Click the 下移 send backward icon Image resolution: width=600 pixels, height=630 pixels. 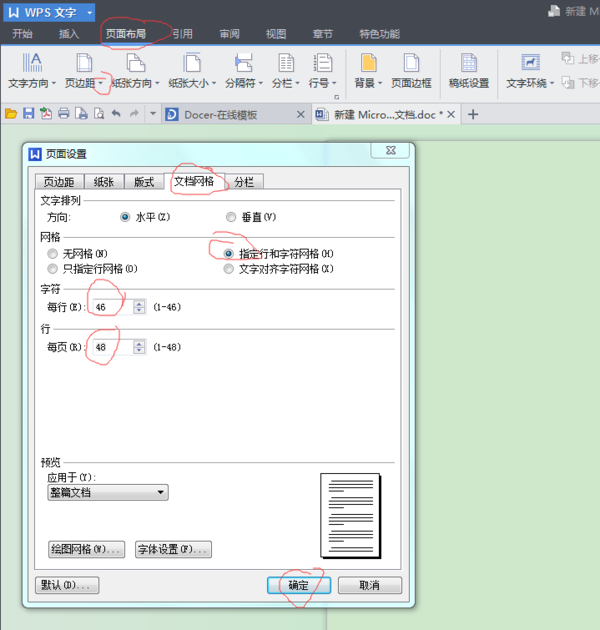(567, 83)
